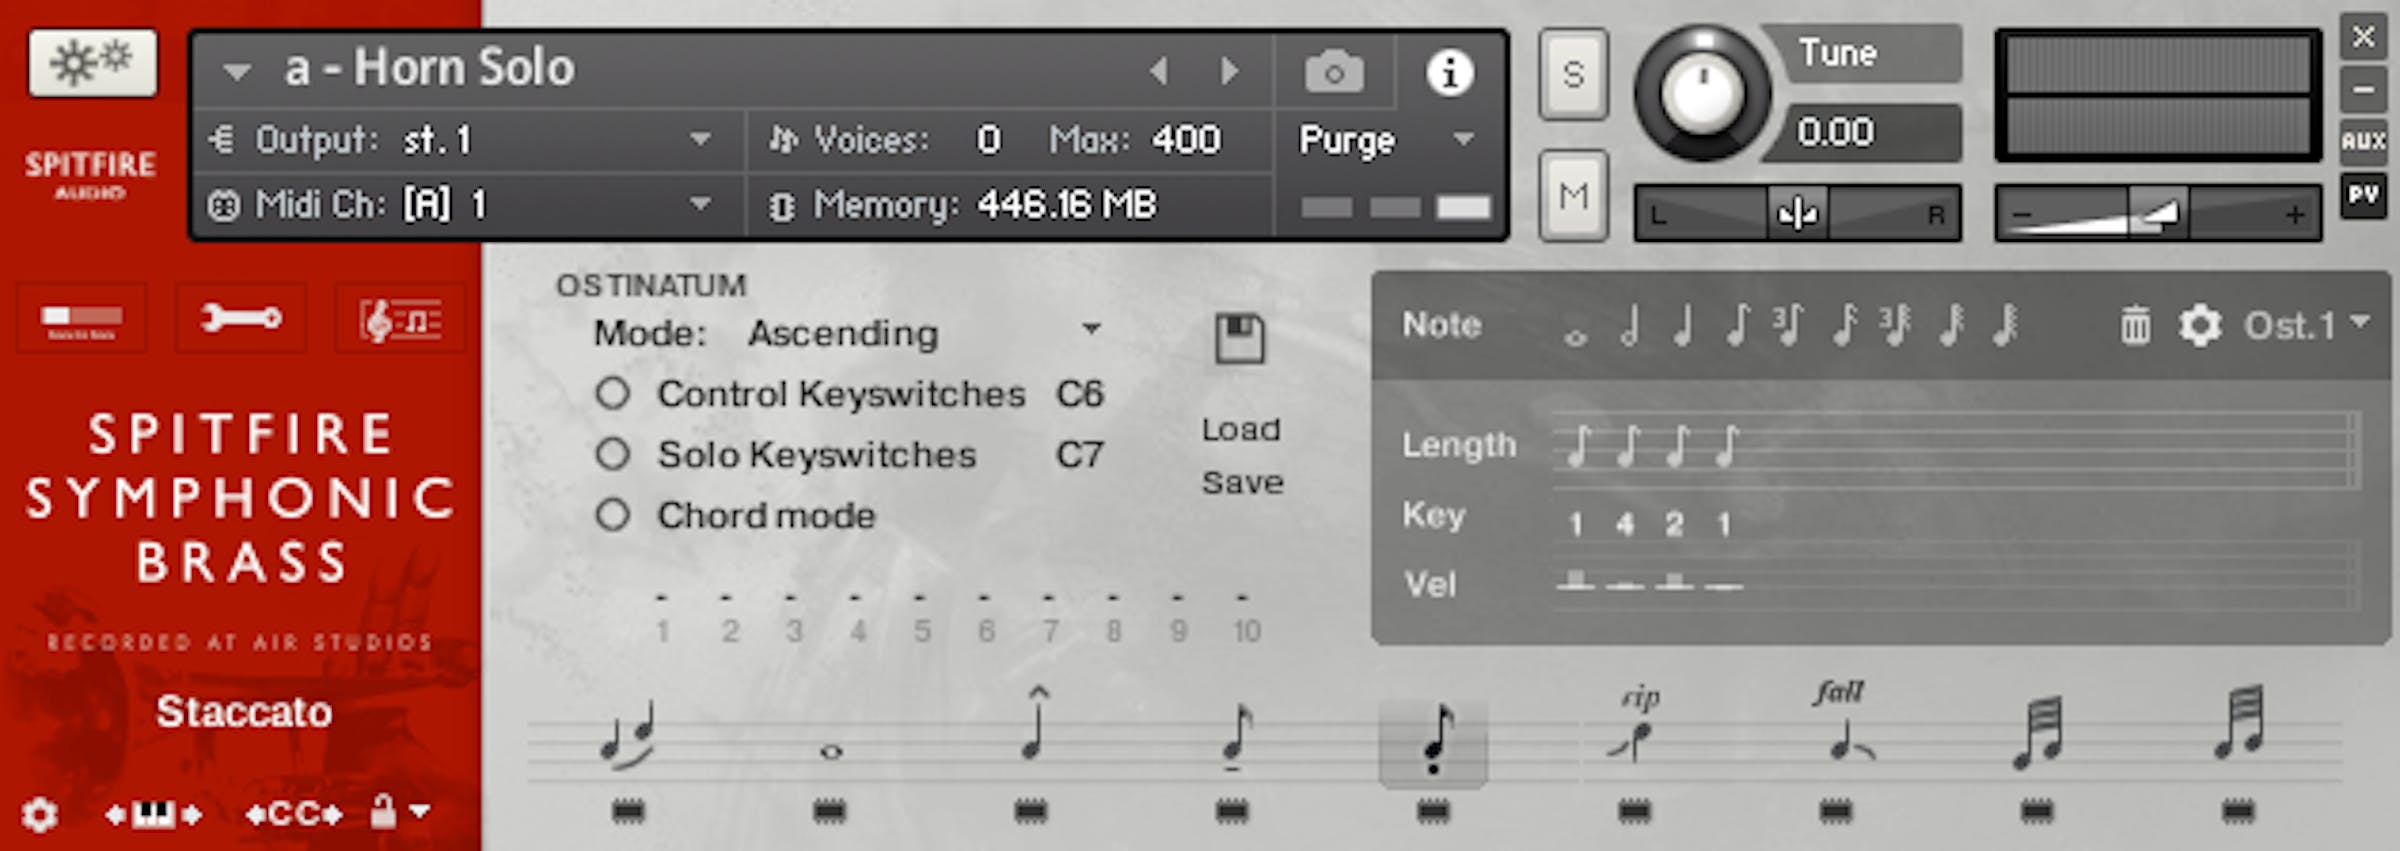Image resolution: width=2400 pixels, height=851 pixels.
Task: Click the gear icon in red sidebar
Action: pos(39,814)
